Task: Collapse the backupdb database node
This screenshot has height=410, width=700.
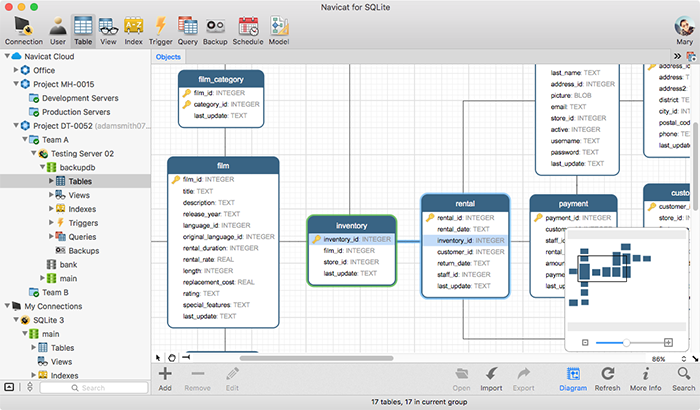Action: pyautogui.click(x=42, y=167)
